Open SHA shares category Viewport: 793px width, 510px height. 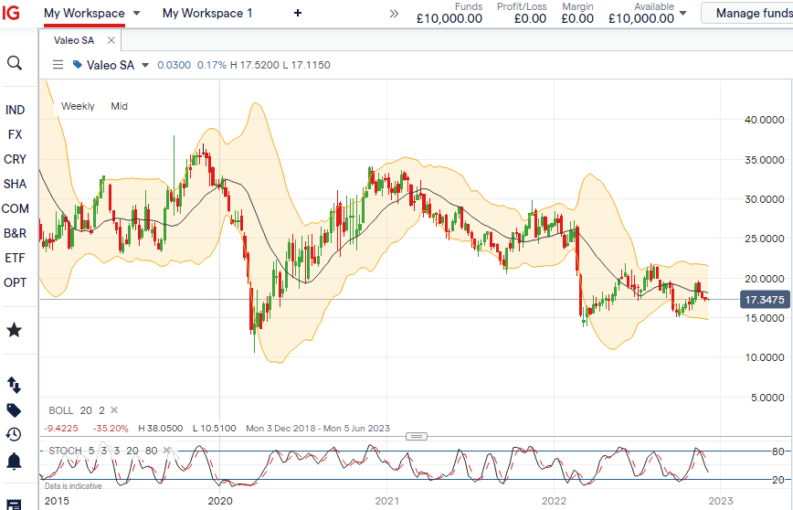(15, 184)
